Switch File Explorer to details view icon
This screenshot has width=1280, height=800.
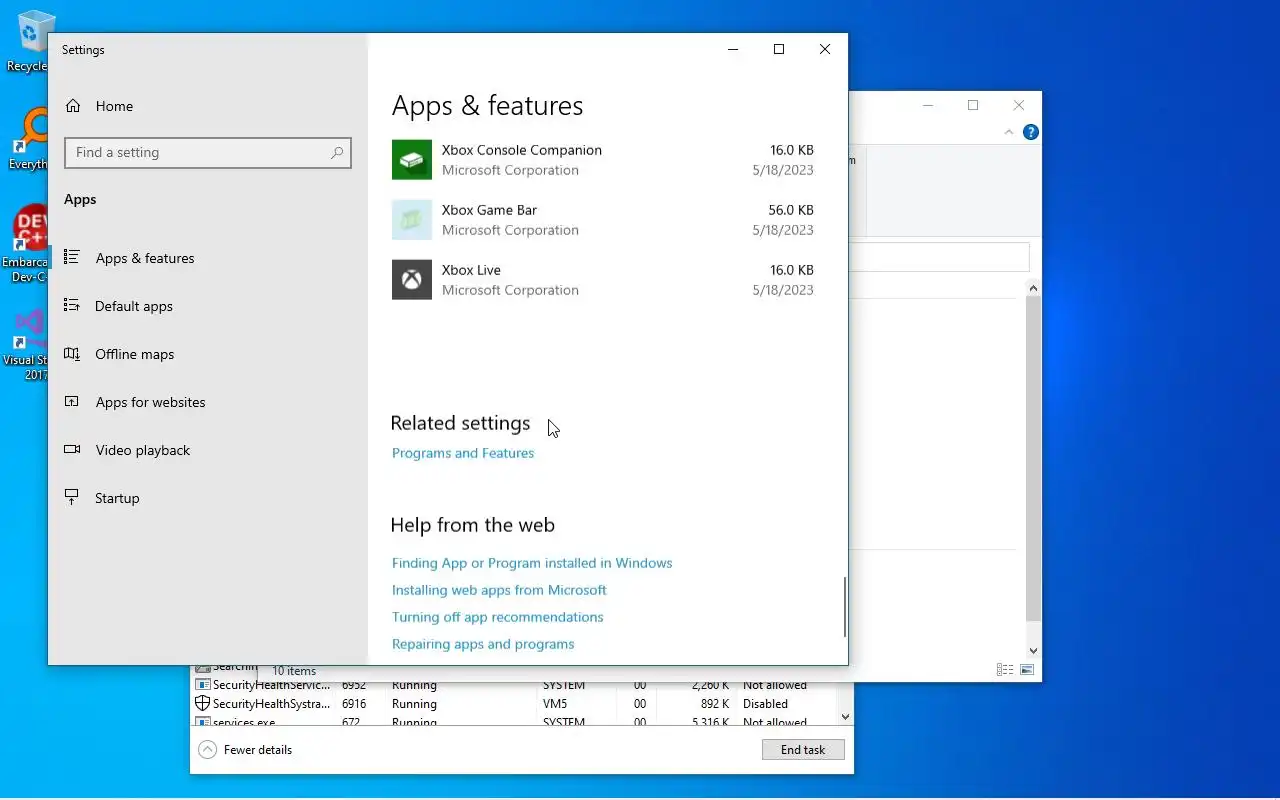coord(1005,670)
